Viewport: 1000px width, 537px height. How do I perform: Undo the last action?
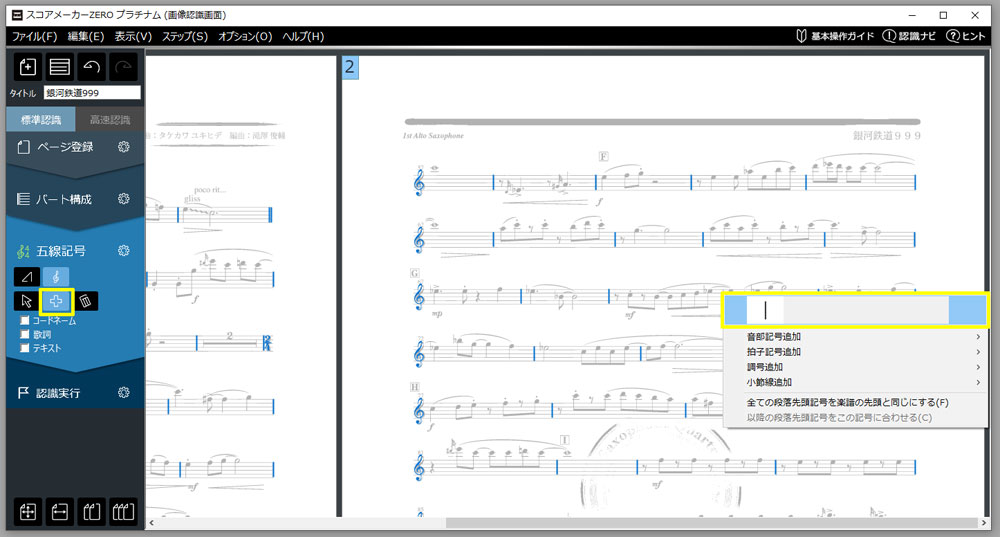pyautogui.click(x=92, y=66)
